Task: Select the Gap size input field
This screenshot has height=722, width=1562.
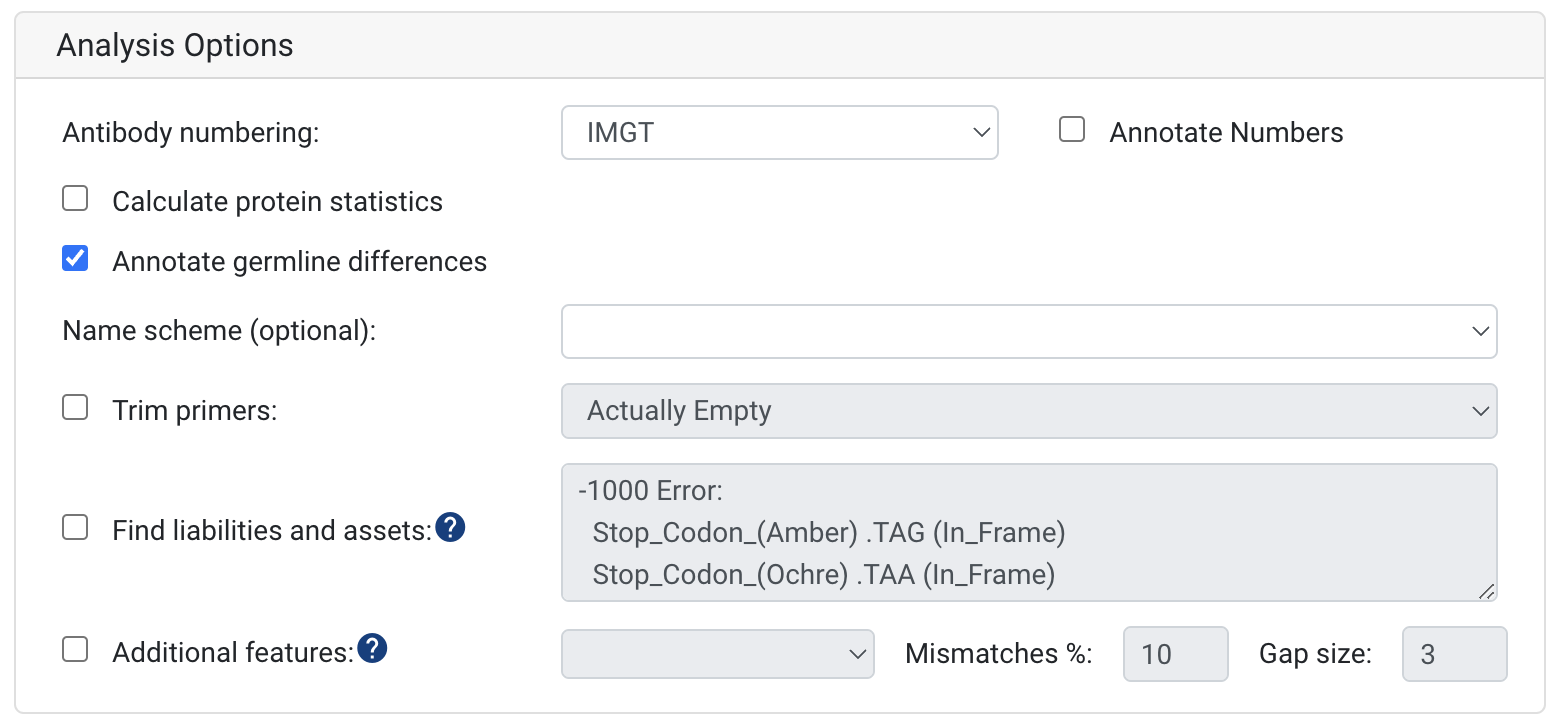Action: pos(1454,654)
